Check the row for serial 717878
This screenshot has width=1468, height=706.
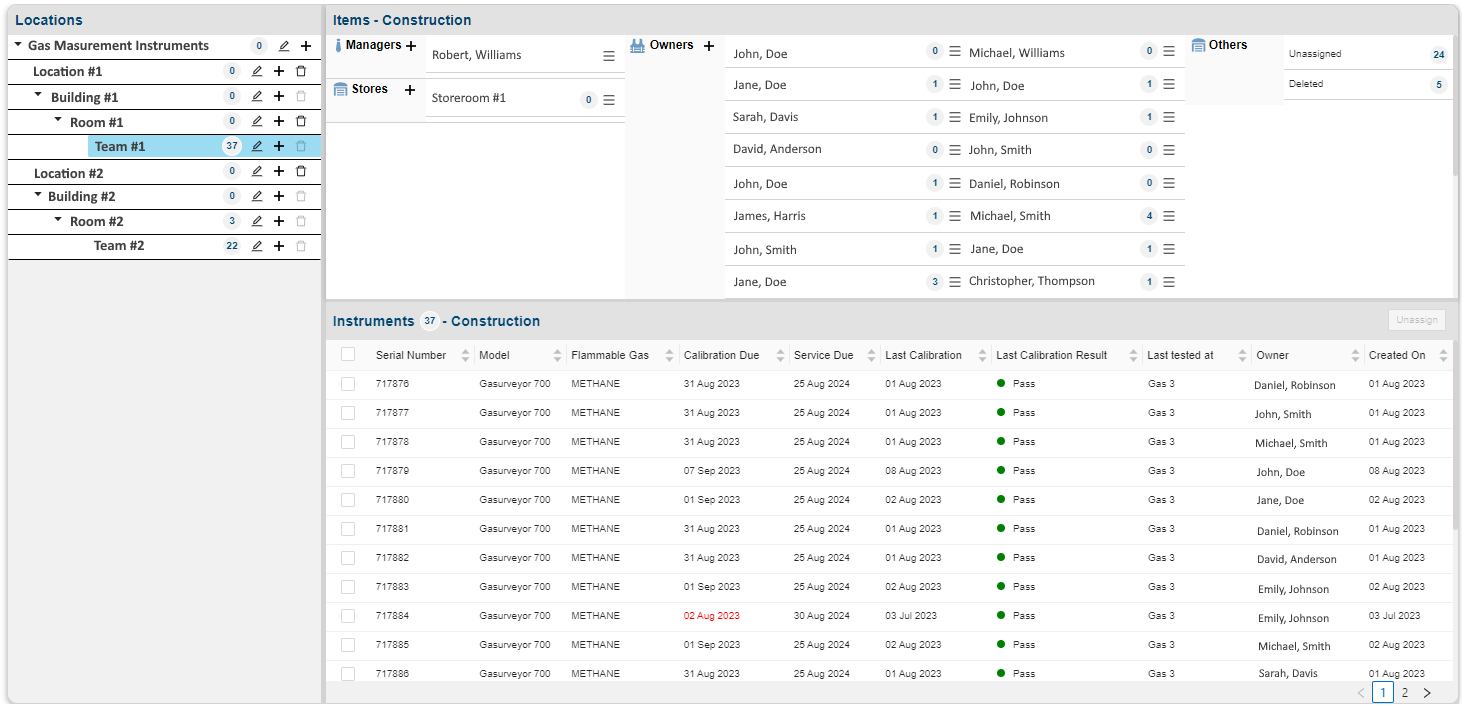[348, 442]
